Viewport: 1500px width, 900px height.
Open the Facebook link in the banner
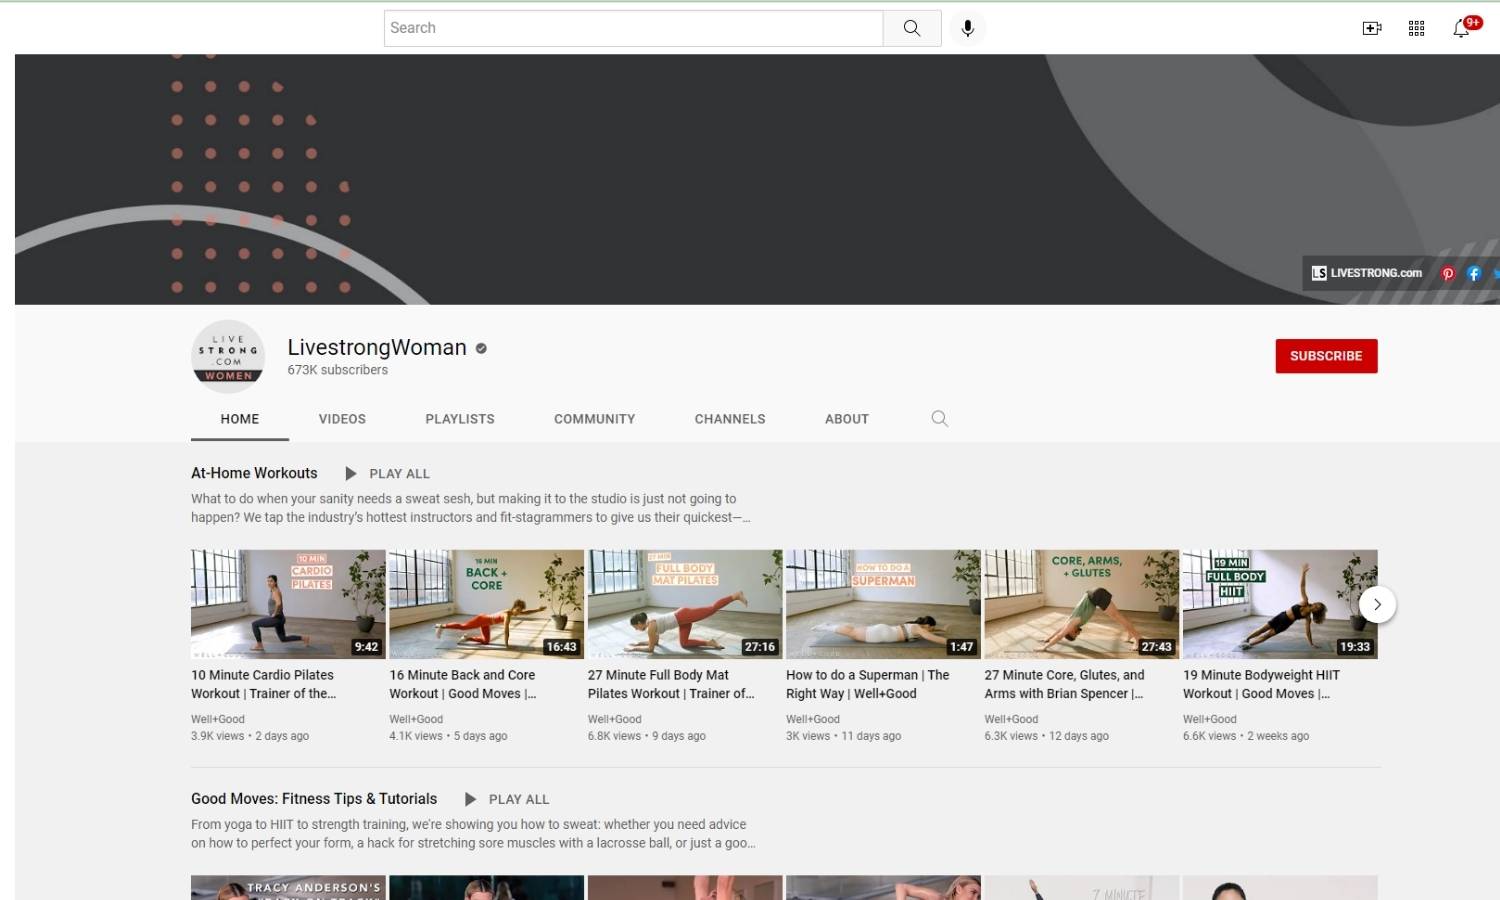pyautogui.click(x=1473, y=273)
